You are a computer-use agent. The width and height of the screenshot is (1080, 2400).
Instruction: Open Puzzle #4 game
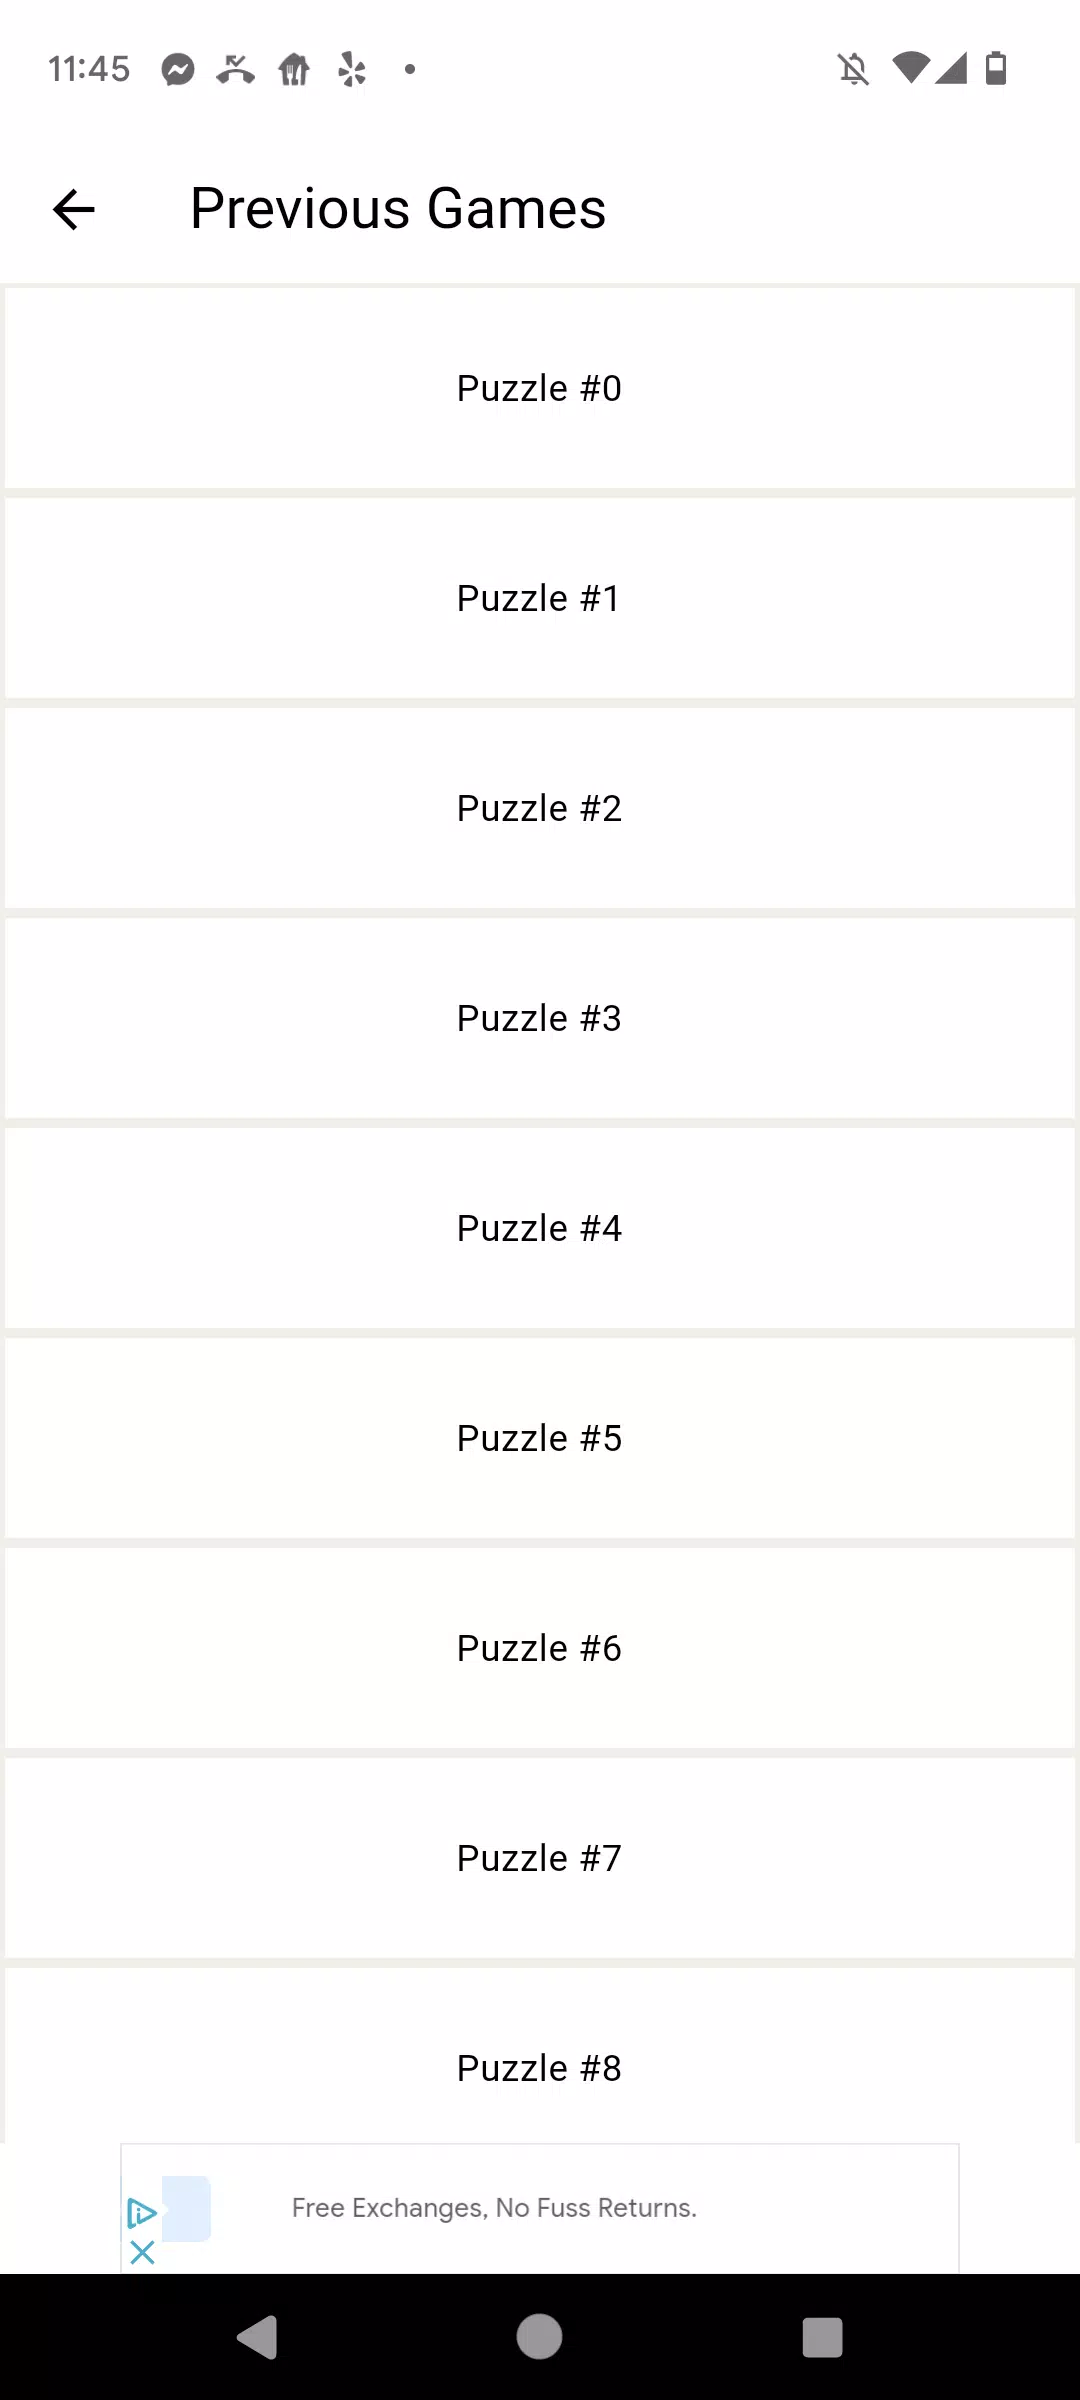point(540,1228)
